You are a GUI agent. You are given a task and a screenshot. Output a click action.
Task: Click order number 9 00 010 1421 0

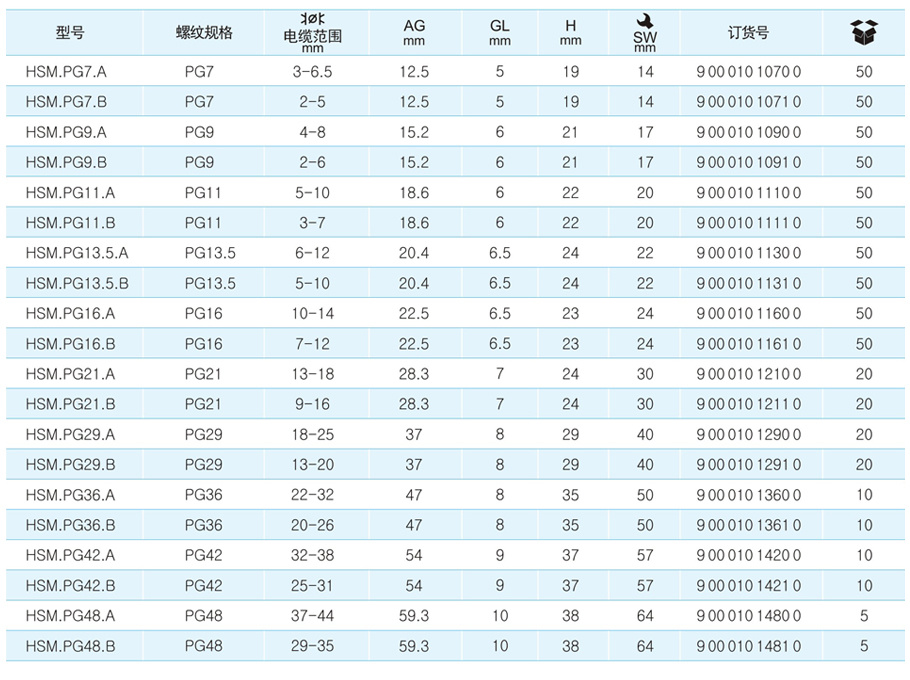click(749, 585)
